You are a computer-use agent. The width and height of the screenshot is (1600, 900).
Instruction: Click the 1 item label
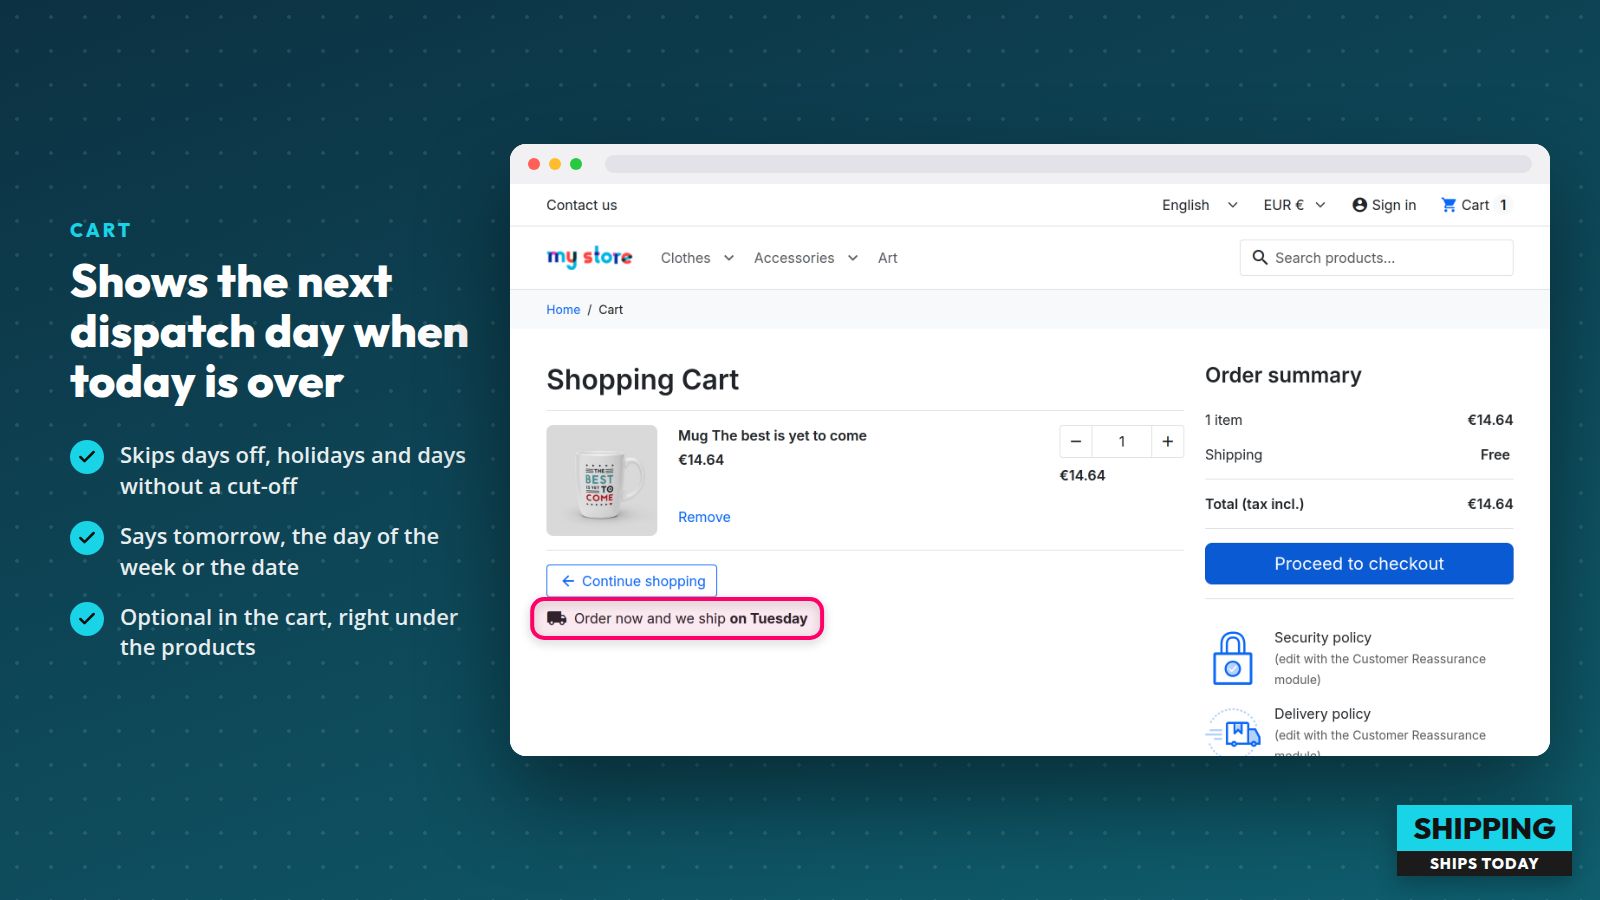(x=1224, y=420)
